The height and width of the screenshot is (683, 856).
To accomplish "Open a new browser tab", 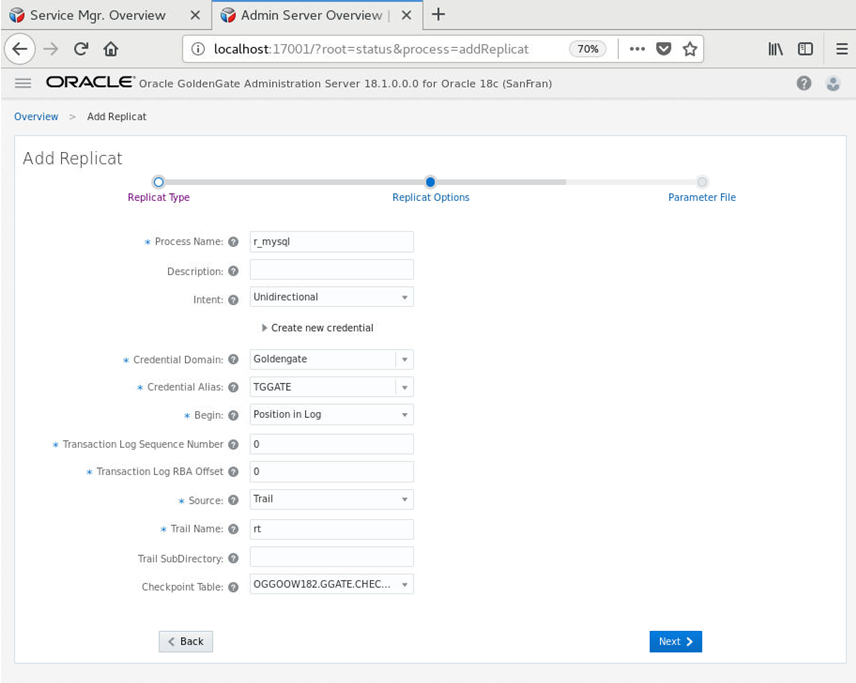I will pos(438,15).
